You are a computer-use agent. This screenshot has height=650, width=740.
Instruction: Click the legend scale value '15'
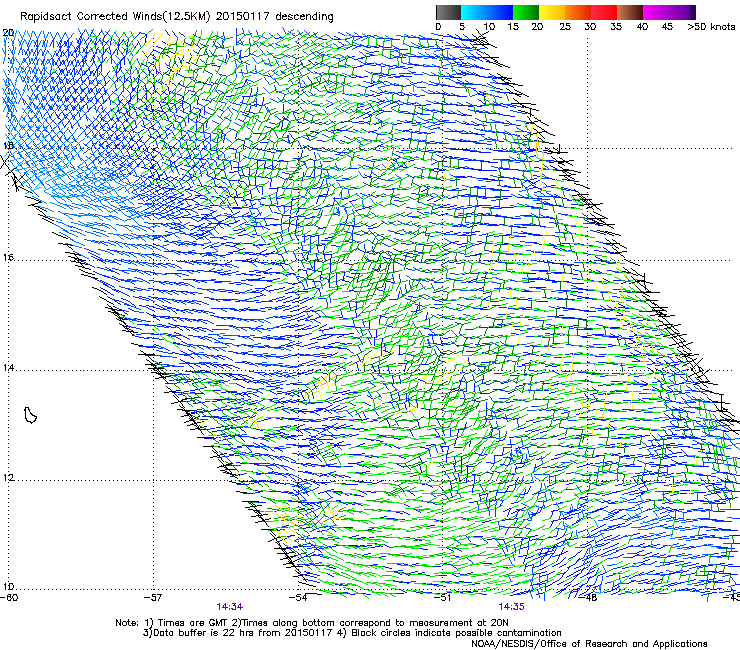click(513, 27)
